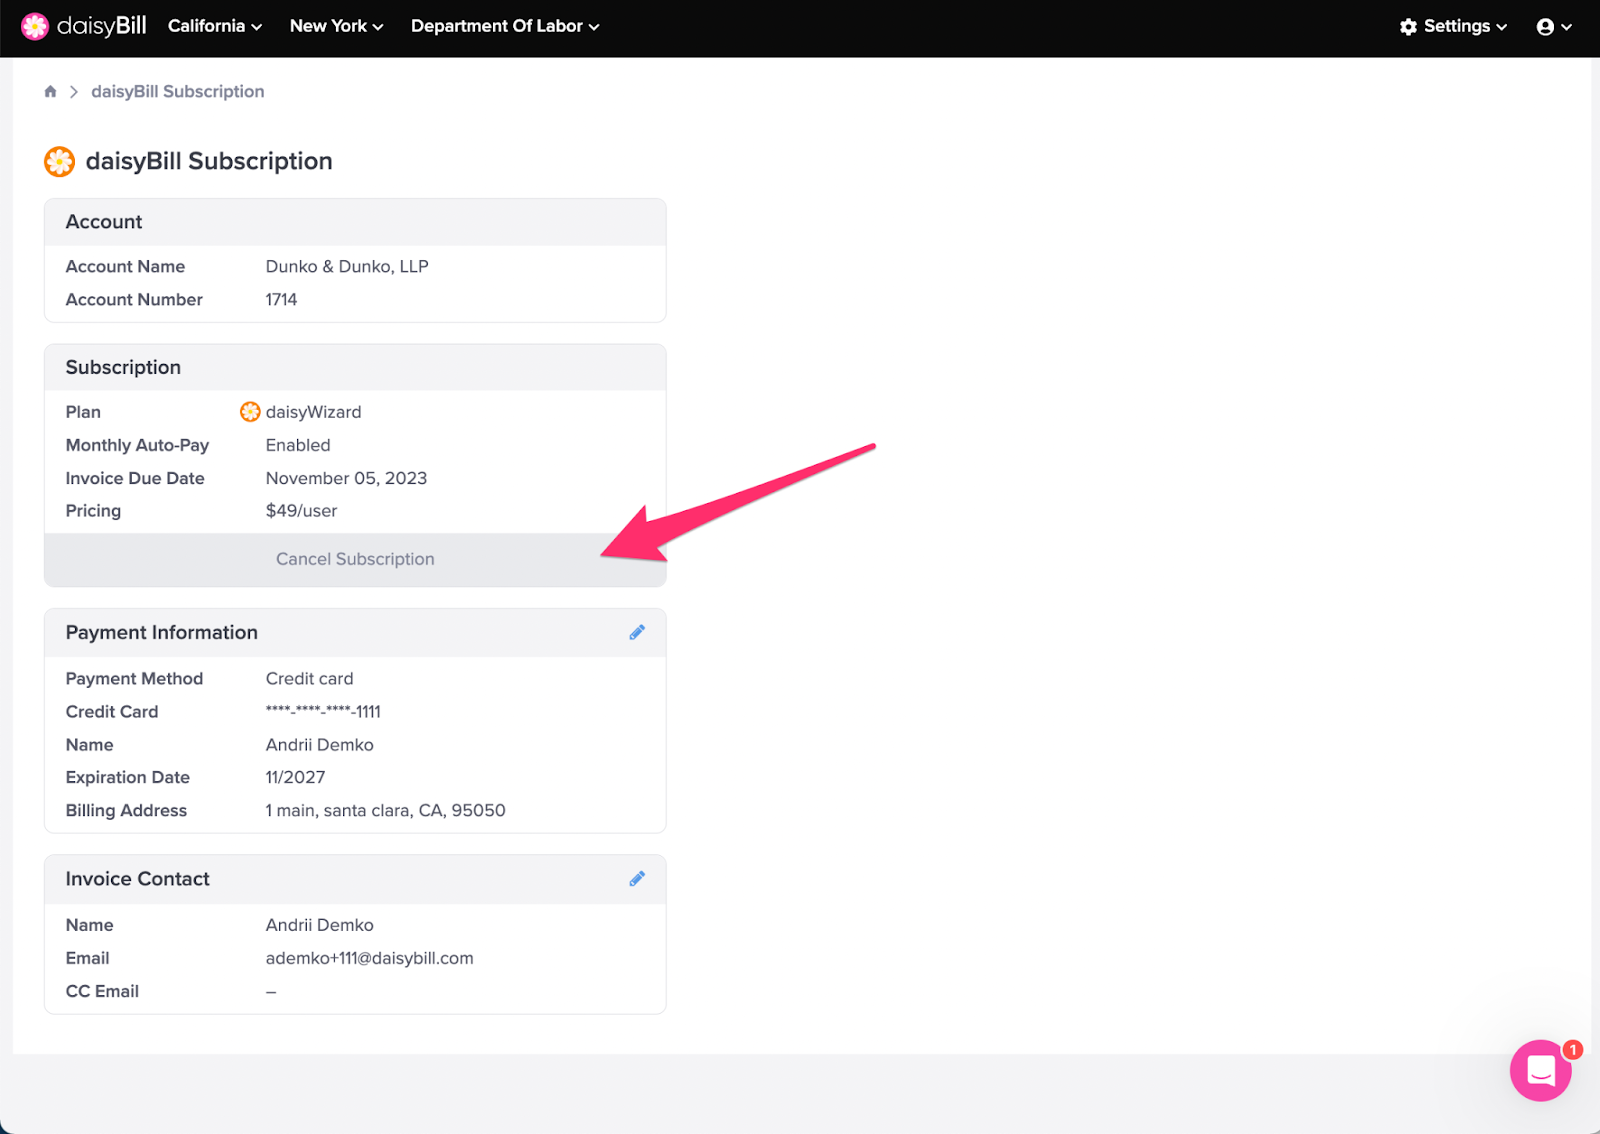1600x1134 pixels.
Task: Select the email ademko+111@daisybill.com
Action: point(369,958)
